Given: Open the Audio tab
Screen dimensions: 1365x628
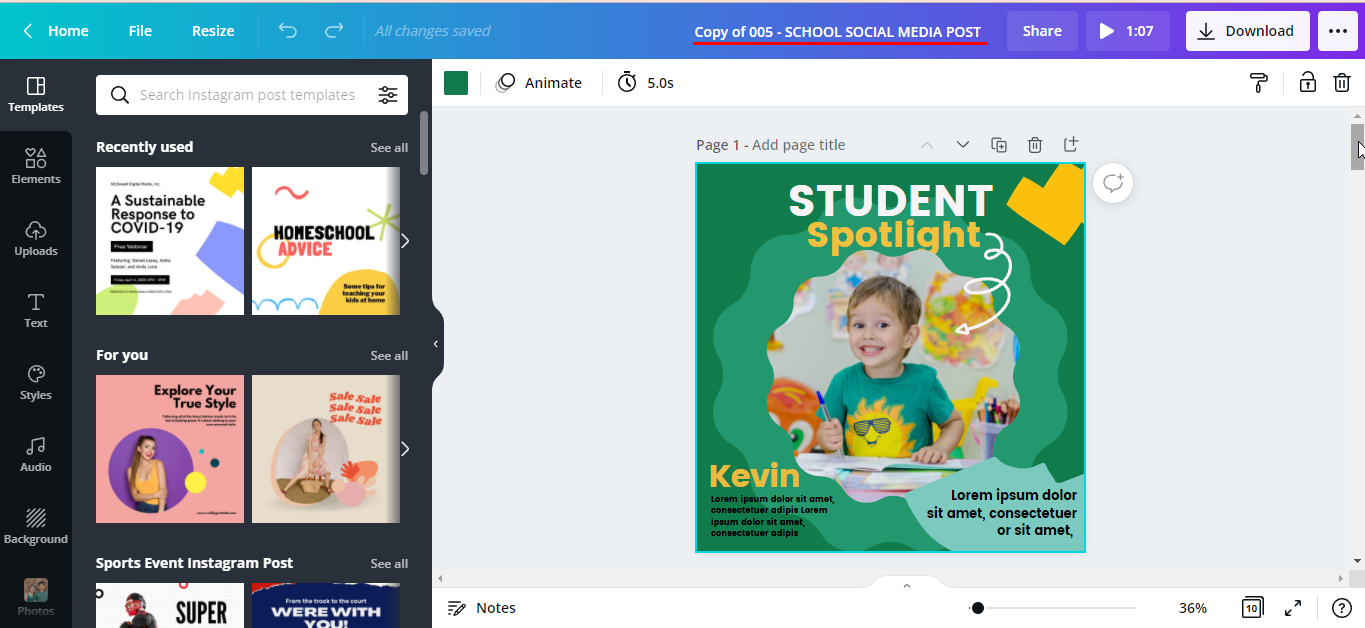Looking at the screenshot, I should pyautogui.click(x=36, y=455).
